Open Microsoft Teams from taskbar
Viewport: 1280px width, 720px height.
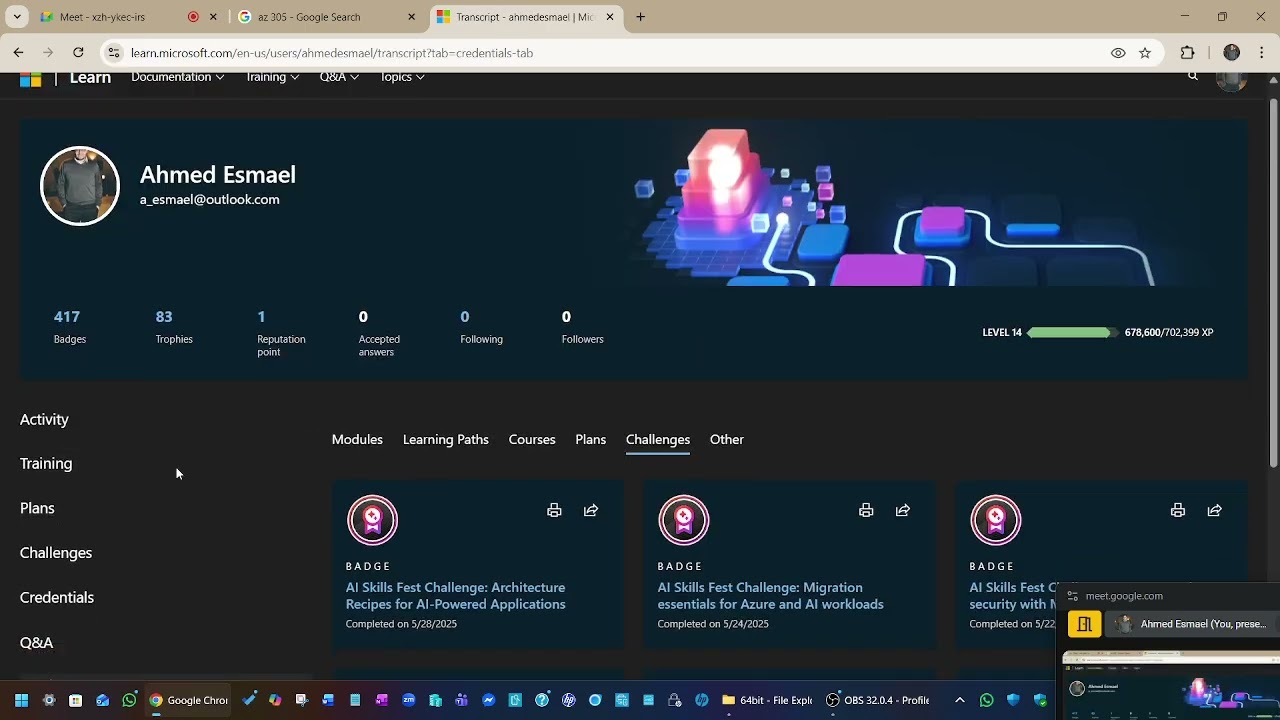click(x=461, y=700)
